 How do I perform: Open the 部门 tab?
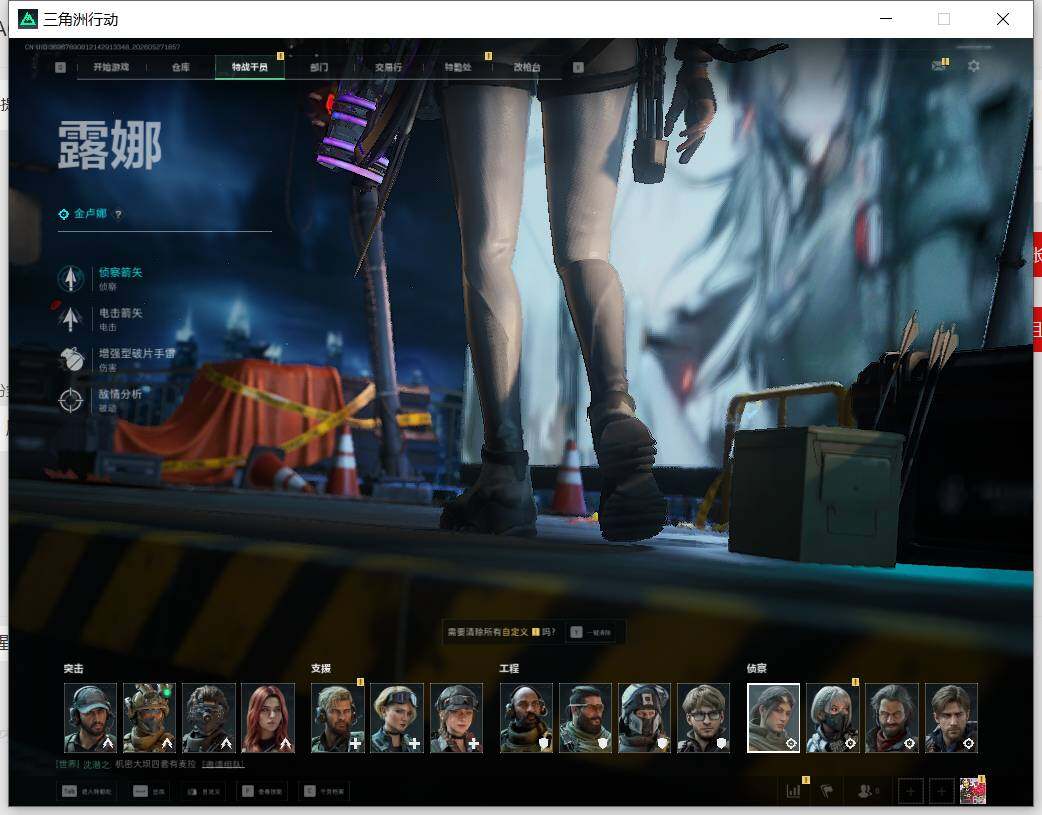point(319,67)
